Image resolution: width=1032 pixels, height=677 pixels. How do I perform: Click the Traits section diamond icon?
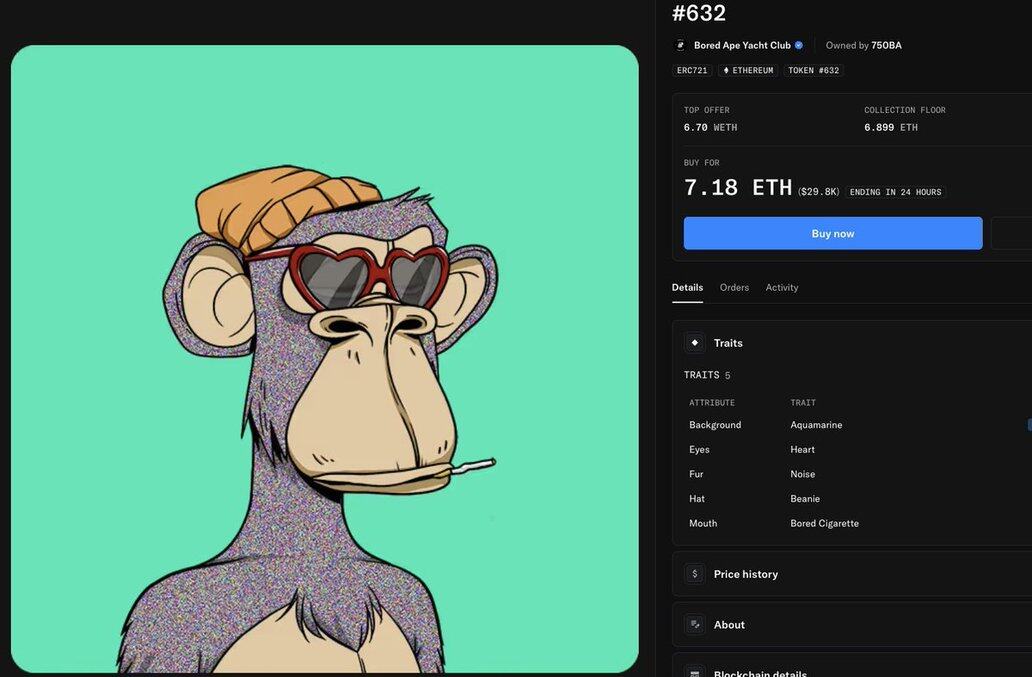click(694, 343)
